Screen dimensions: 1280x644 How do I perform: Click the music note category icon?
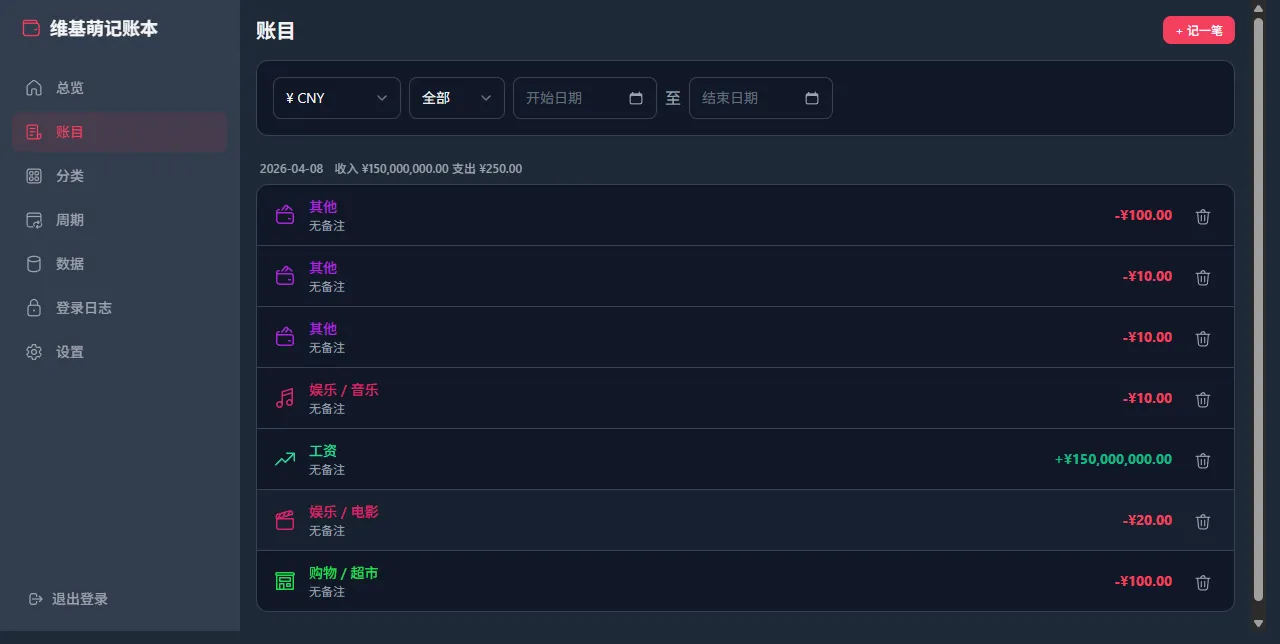coord(285,399)
